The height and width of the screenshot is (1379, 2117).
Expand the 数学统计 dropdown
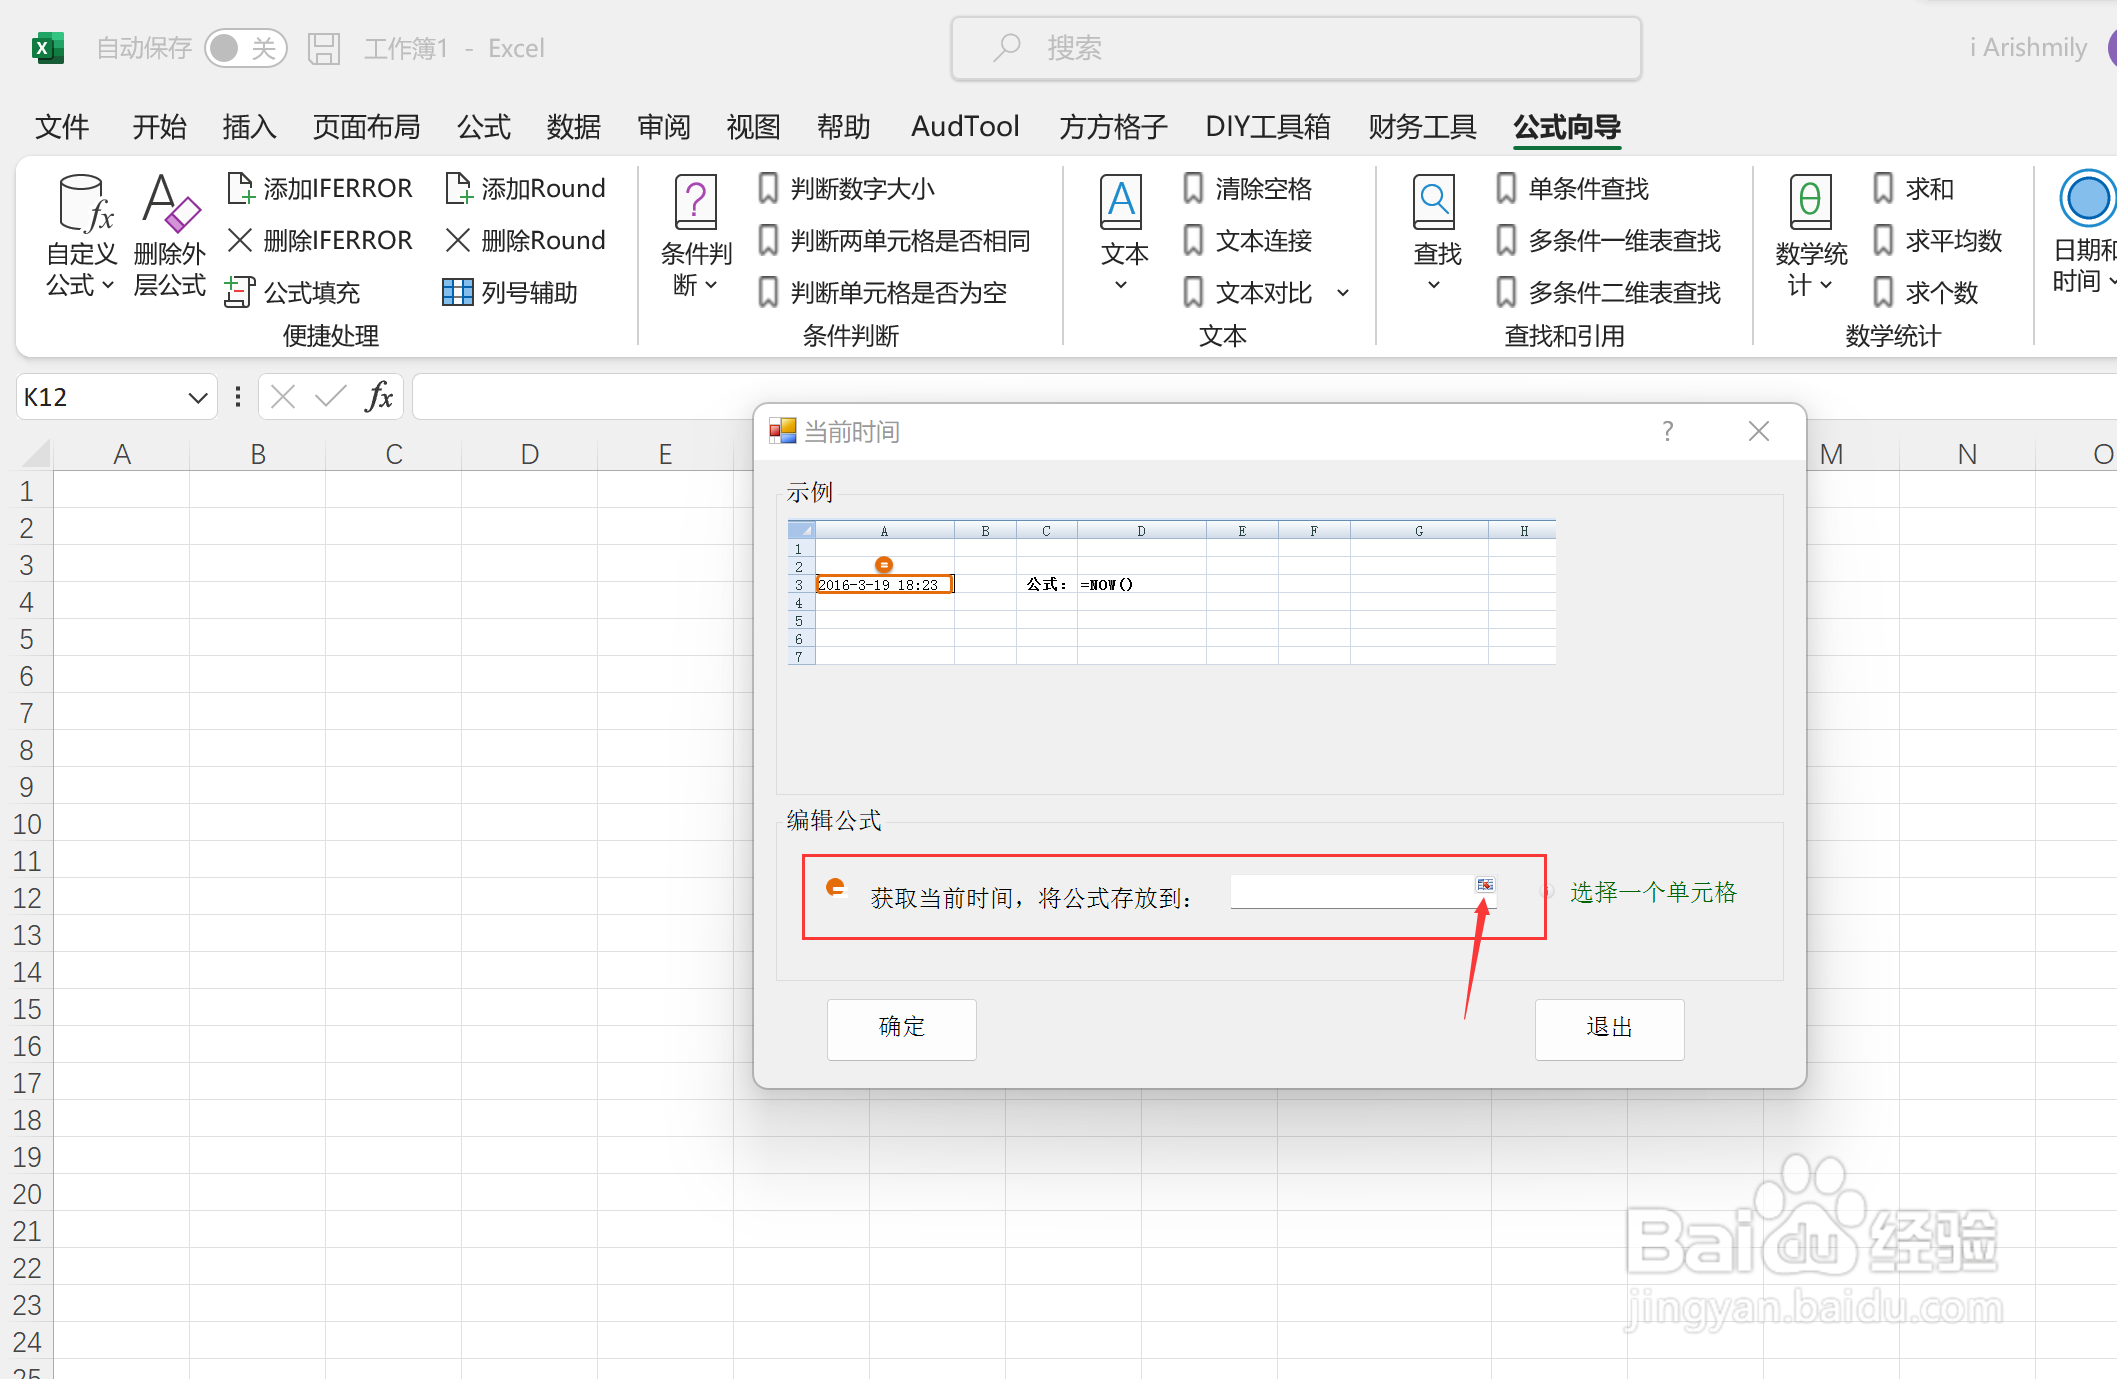1827,284
